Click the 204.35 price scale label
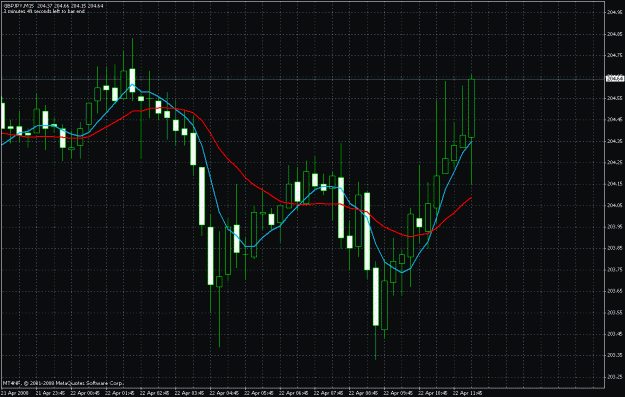The image size is (625, 397). click(615, 141)
